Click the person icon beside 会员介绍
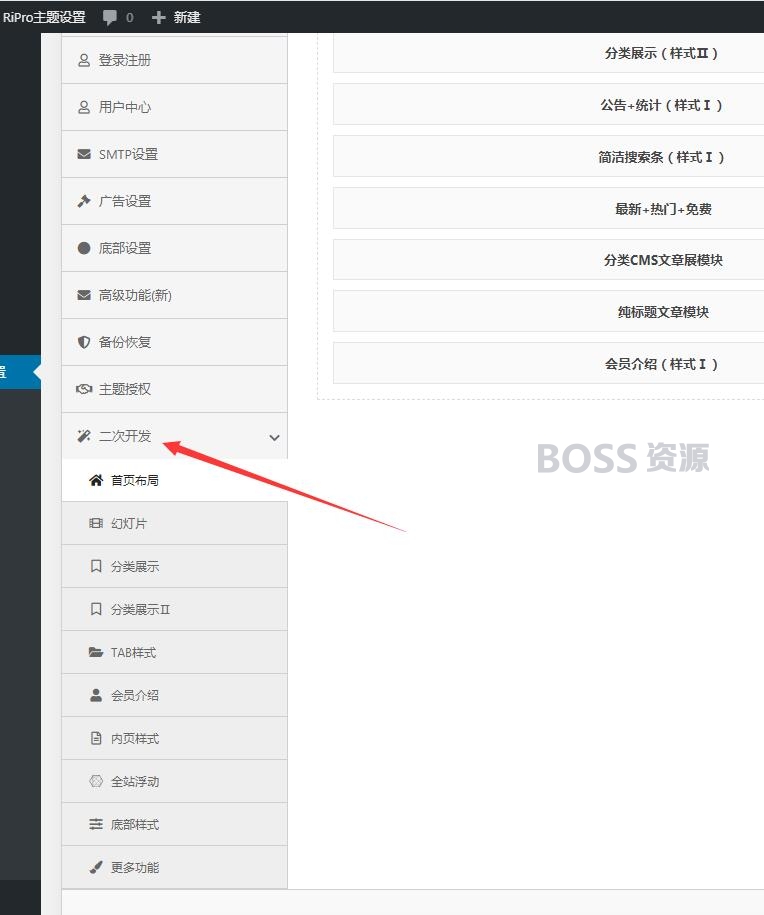The image size is (764, 915). 96,696
